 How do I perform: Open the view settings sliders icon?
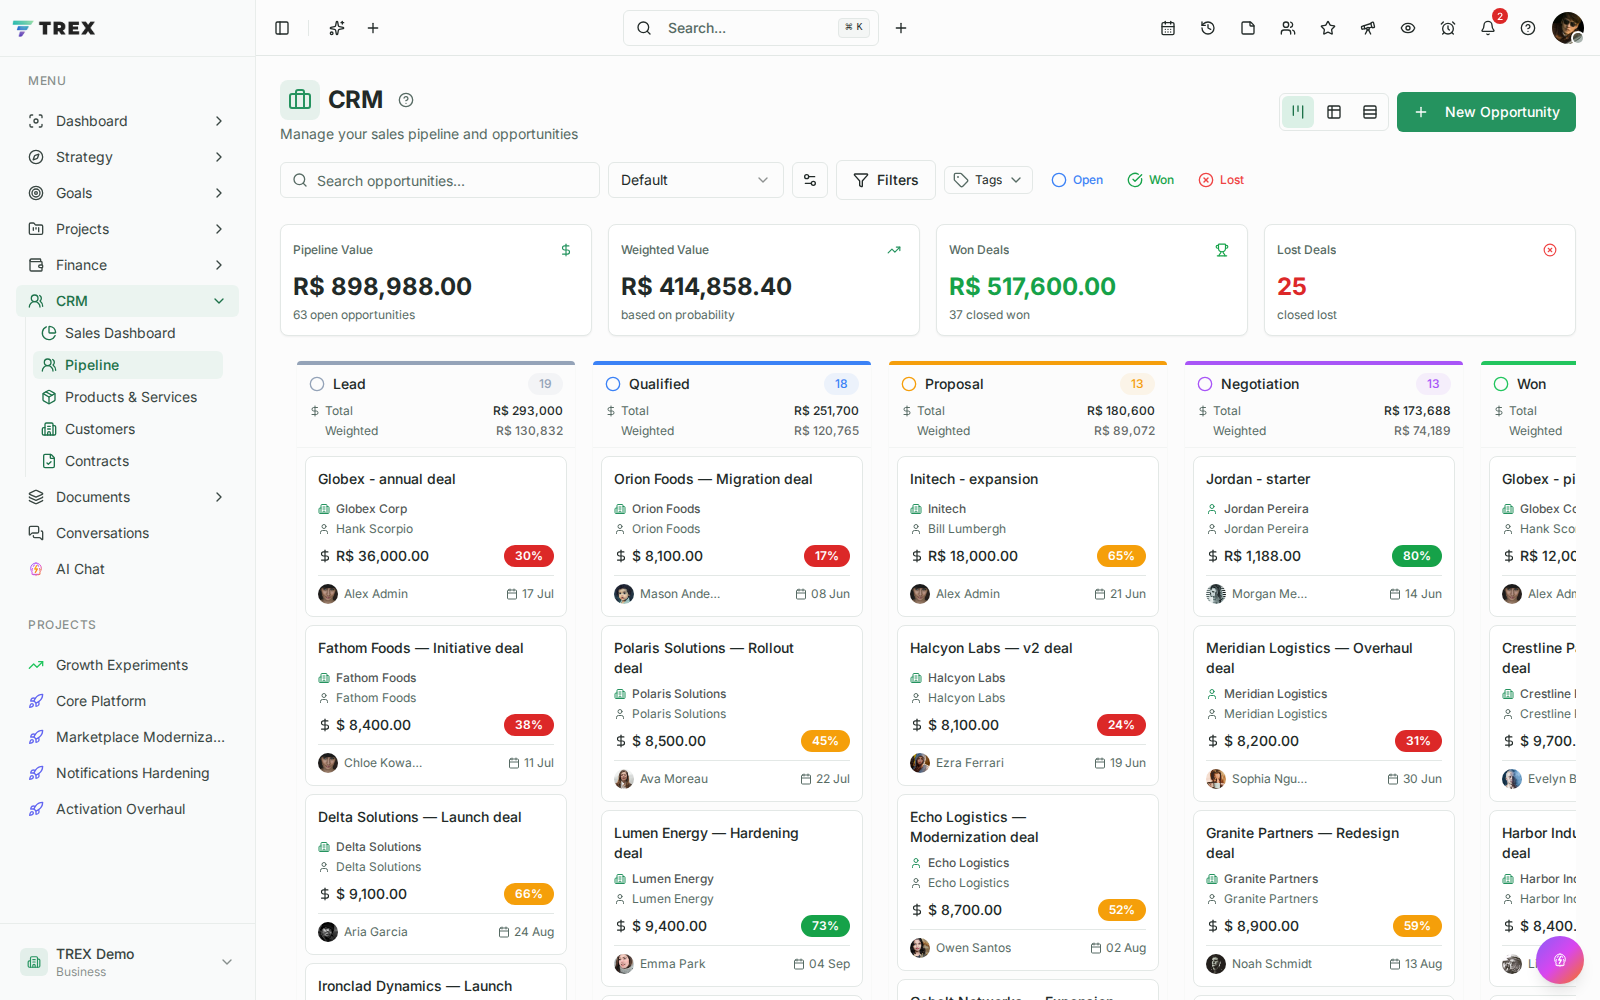(810, 180)
